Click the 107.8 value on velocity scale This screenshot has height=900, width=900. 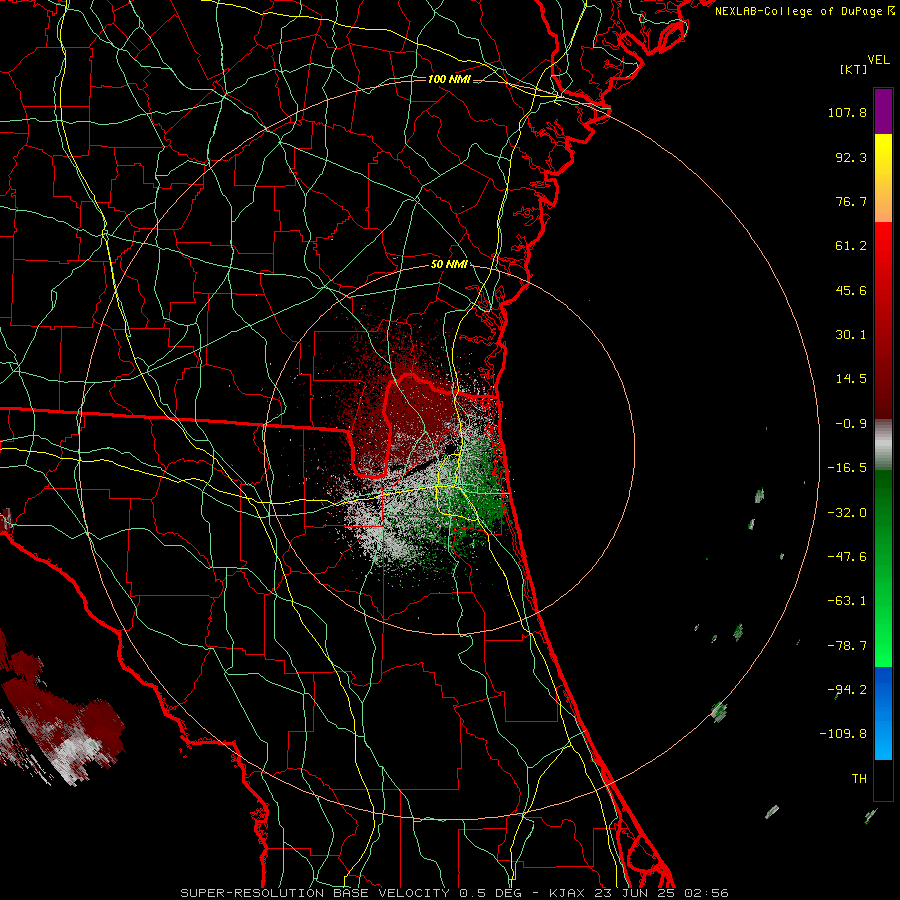point(847,112)
